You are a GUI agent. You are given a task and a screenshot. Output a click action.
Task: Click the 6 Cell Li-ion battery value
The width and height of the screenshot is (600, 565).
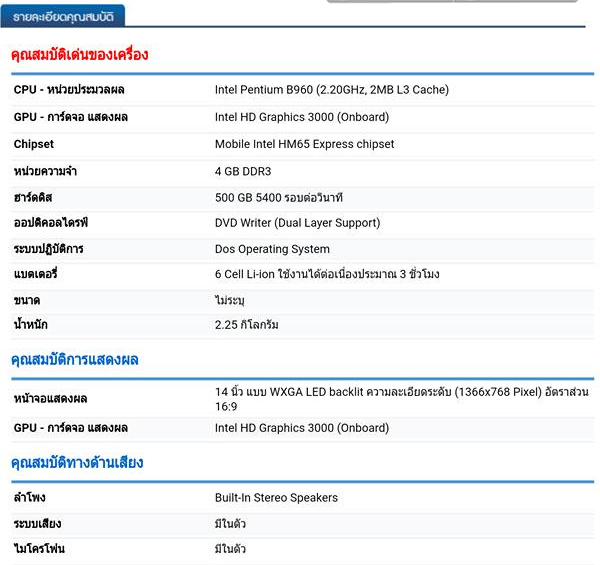coord(327,274)
